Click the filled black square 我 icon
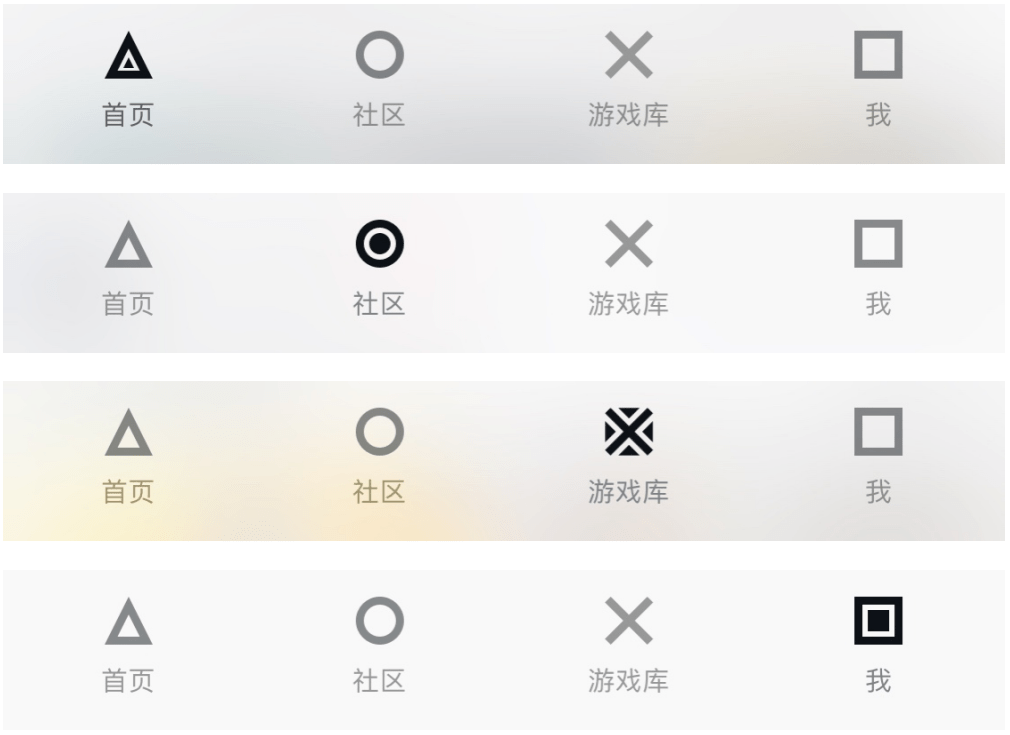The width and height of the screenshot is (1010, 735). (878, 621)
